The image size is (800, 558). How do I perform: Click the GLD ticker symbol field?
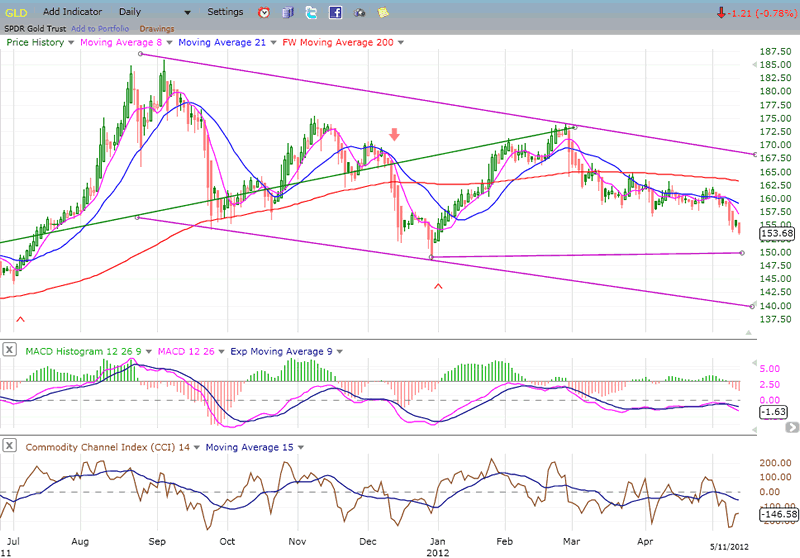pyautogui.click(x=18, y=12)
